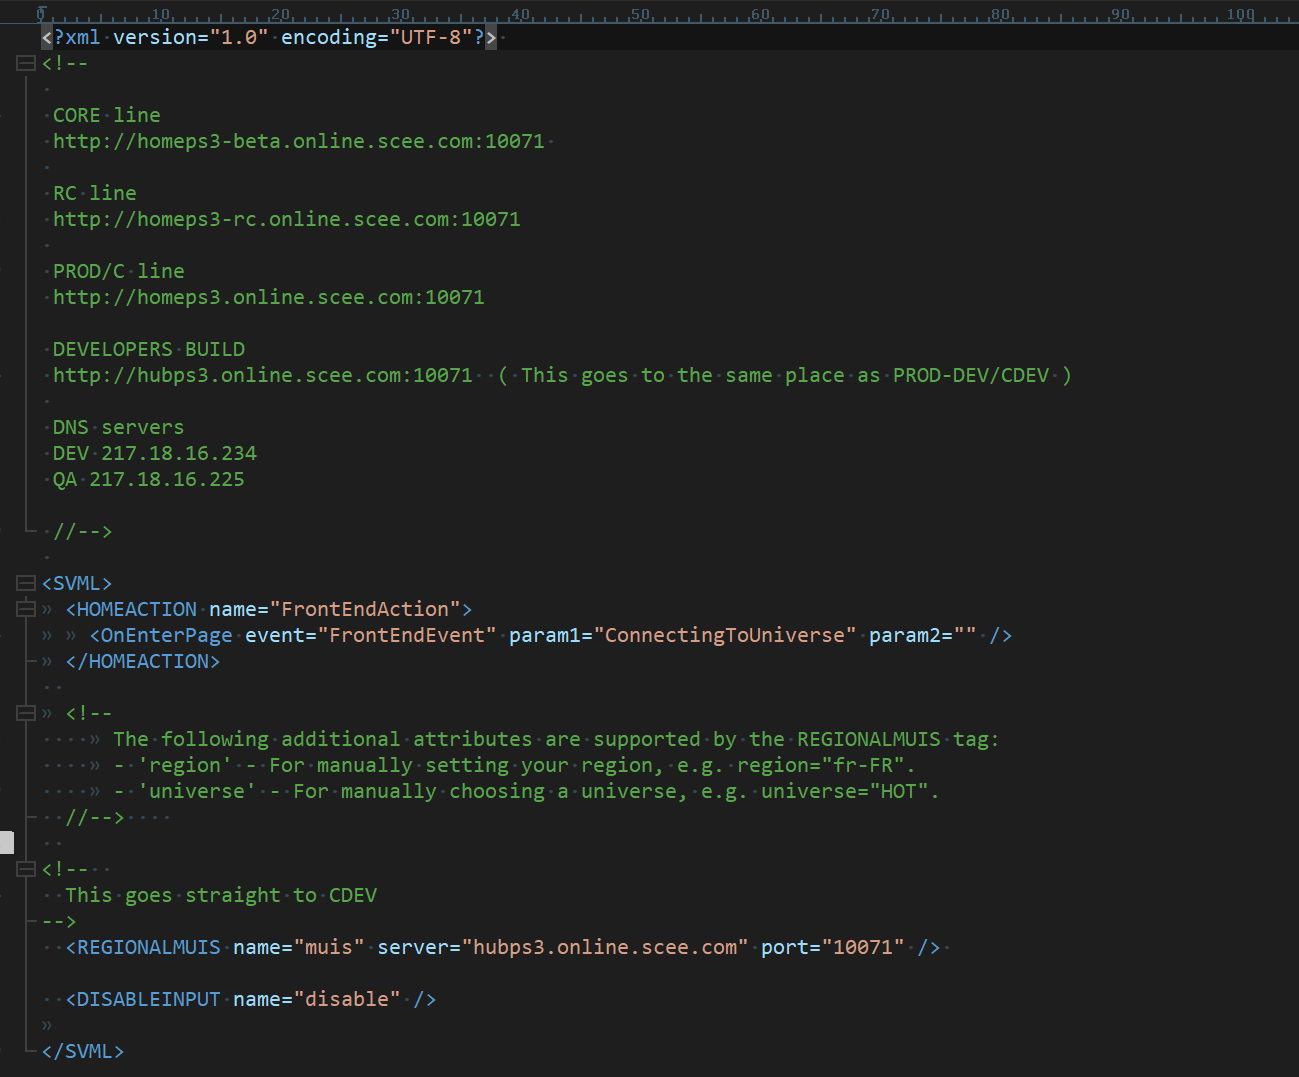This screenshot has width=1299, height=1077.
Task: Click the port="10071" attribute
Action: coord(833,947)
